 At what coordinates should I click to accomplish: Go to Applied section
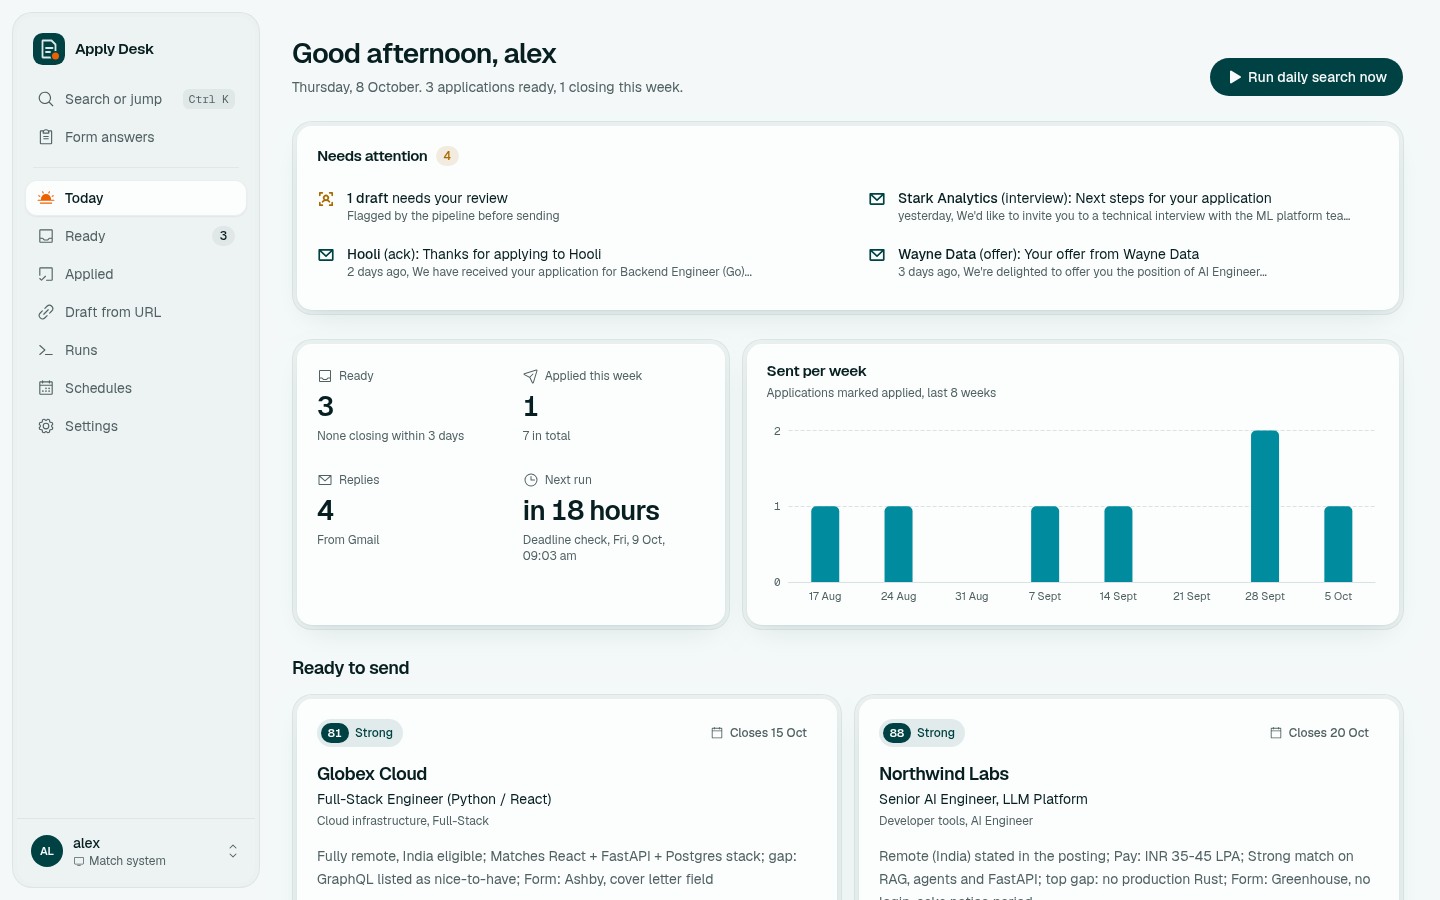pos(136,274)
